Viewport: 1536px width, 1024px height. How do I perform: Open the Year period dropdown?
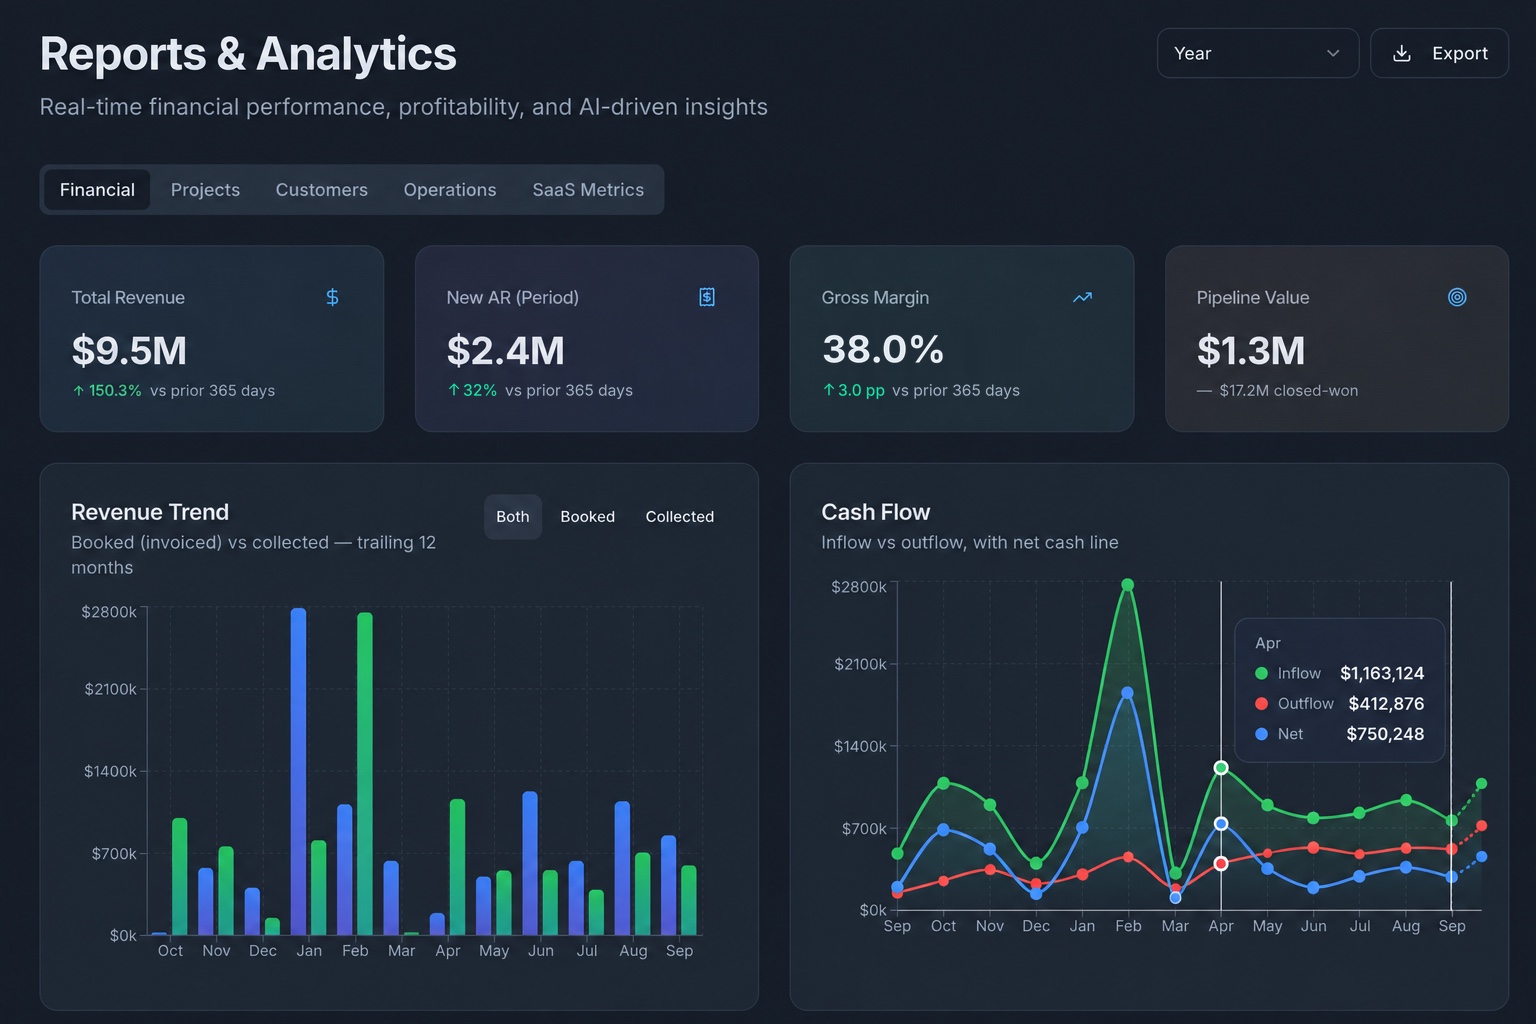tap(1257, 53)
